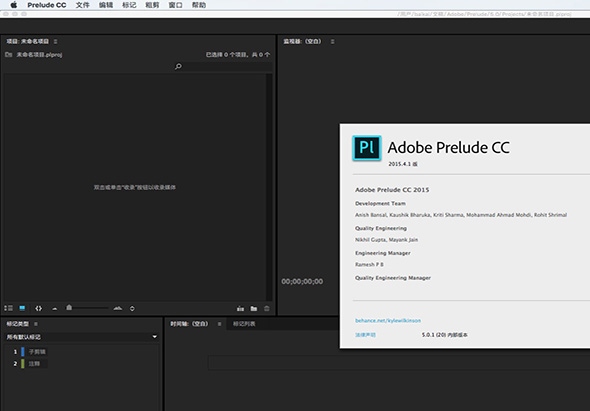Open the 编辑 (Edit) menu

pos(106,5)
